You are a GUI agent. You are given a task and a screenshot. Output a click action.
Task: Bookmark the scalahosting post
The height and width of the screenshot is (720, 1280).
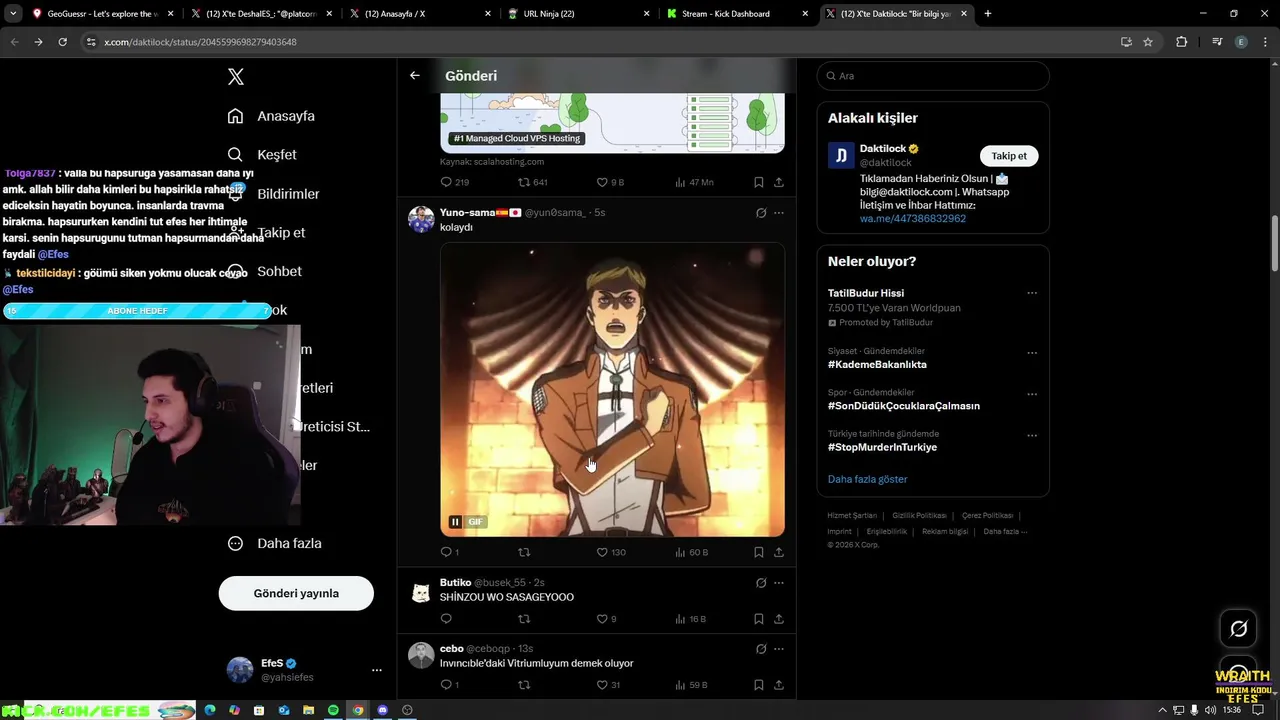click(x=759, y=182)
